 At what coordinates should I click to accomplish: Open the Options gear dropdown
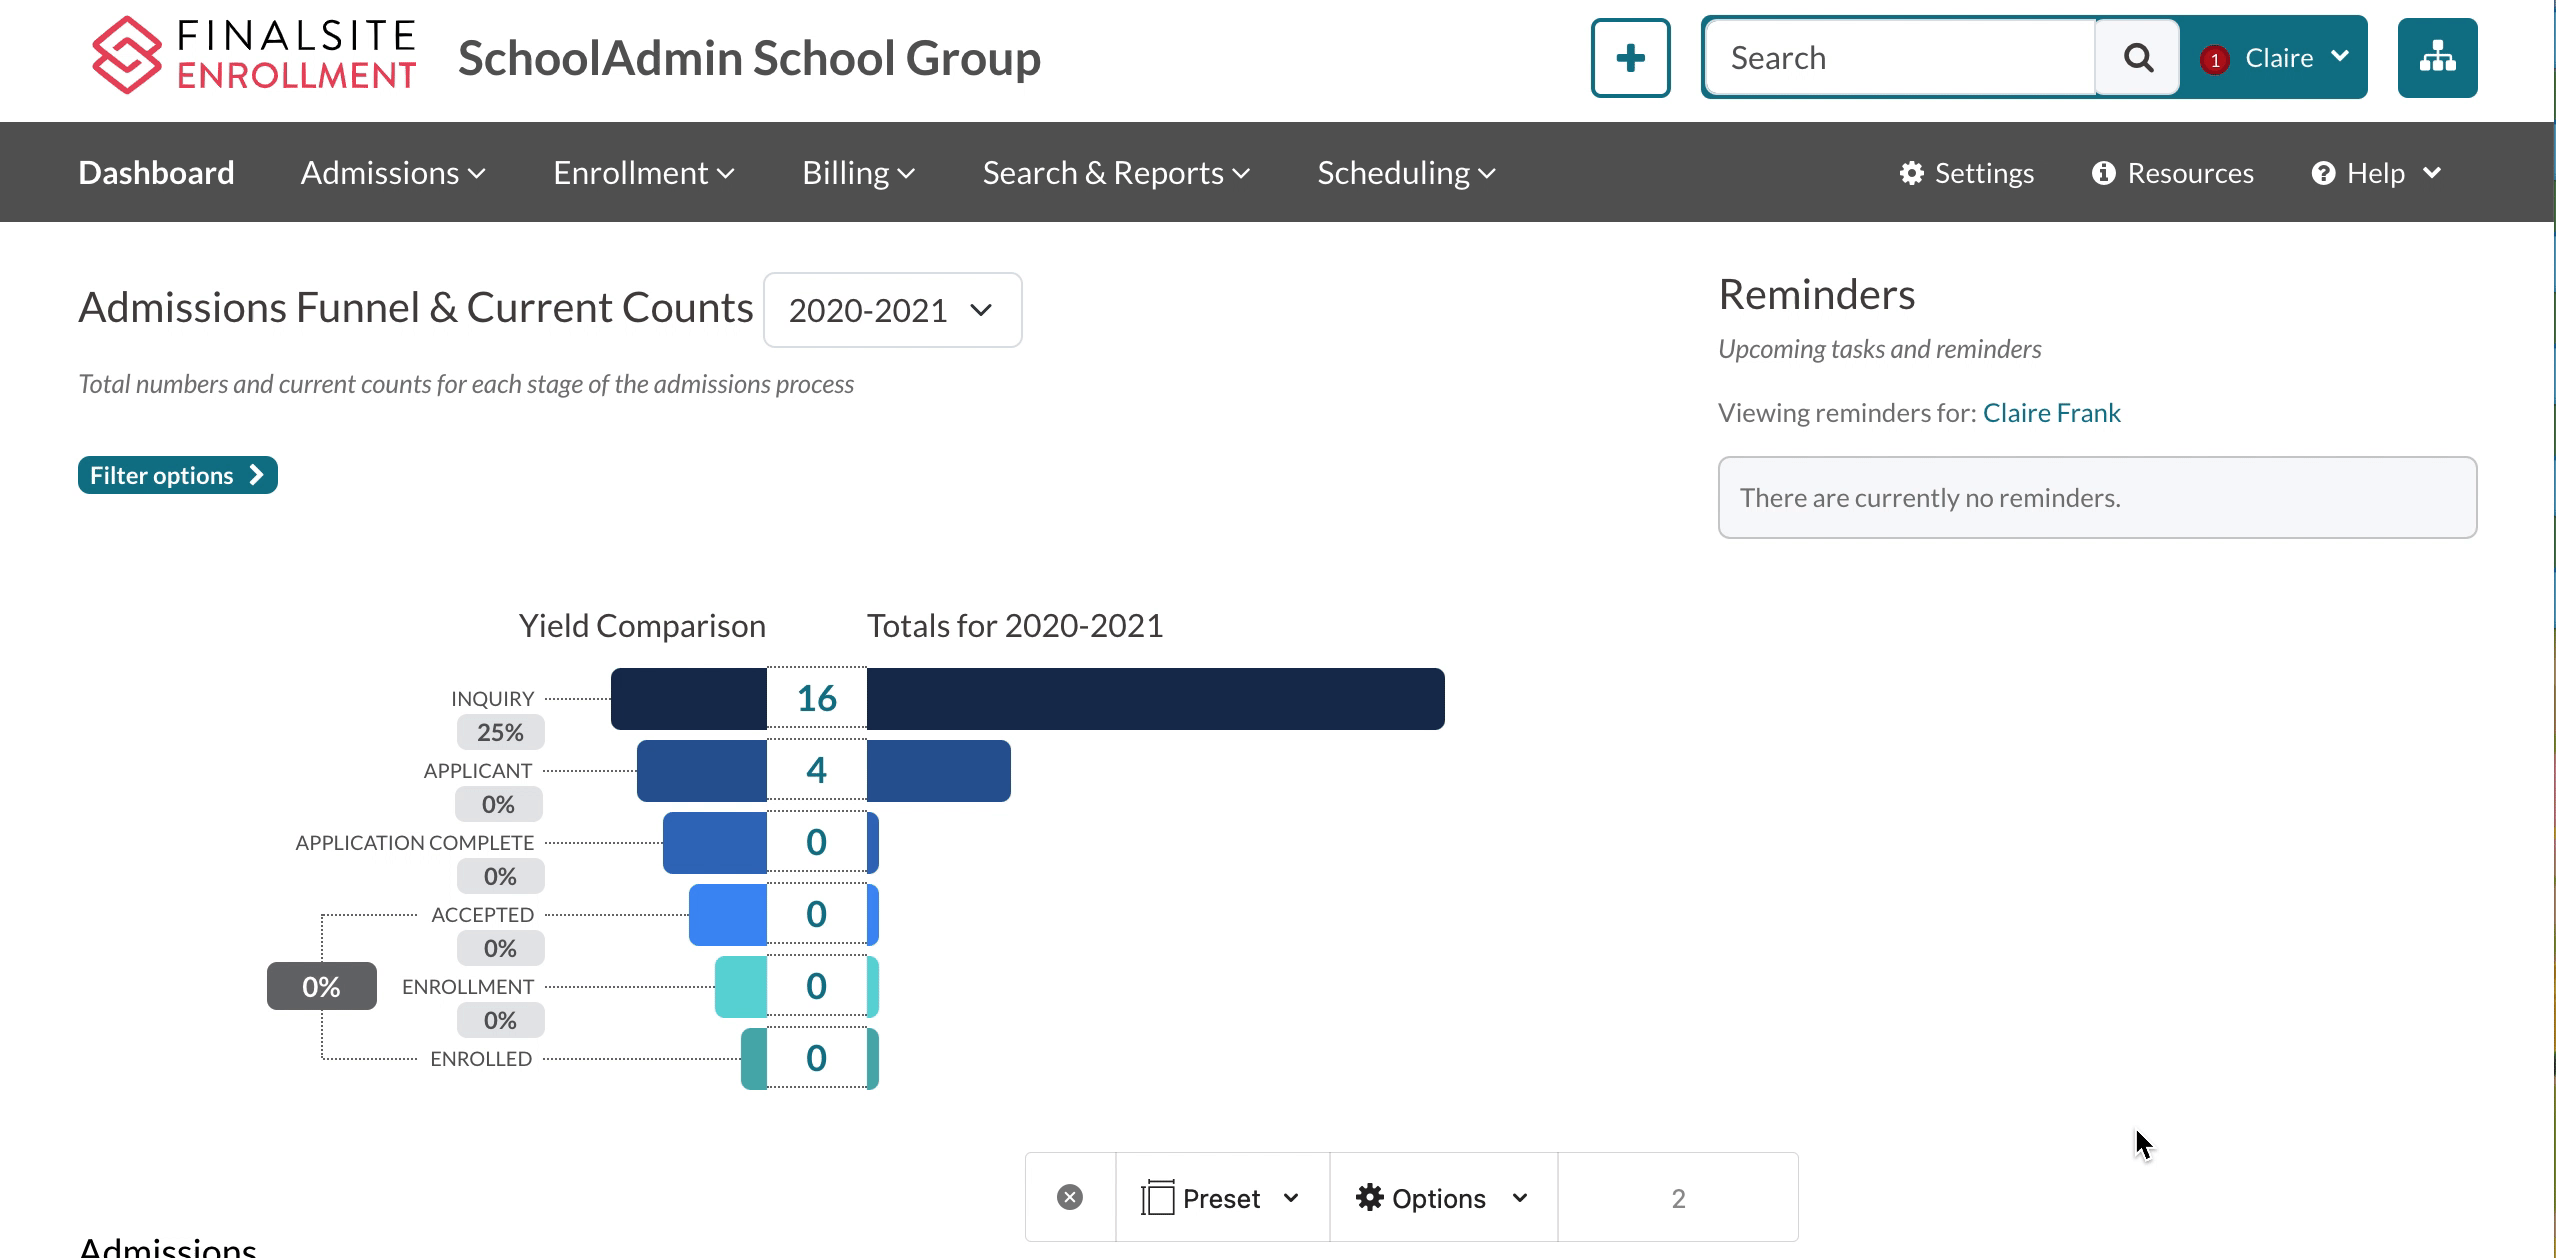(1441, 1198)
